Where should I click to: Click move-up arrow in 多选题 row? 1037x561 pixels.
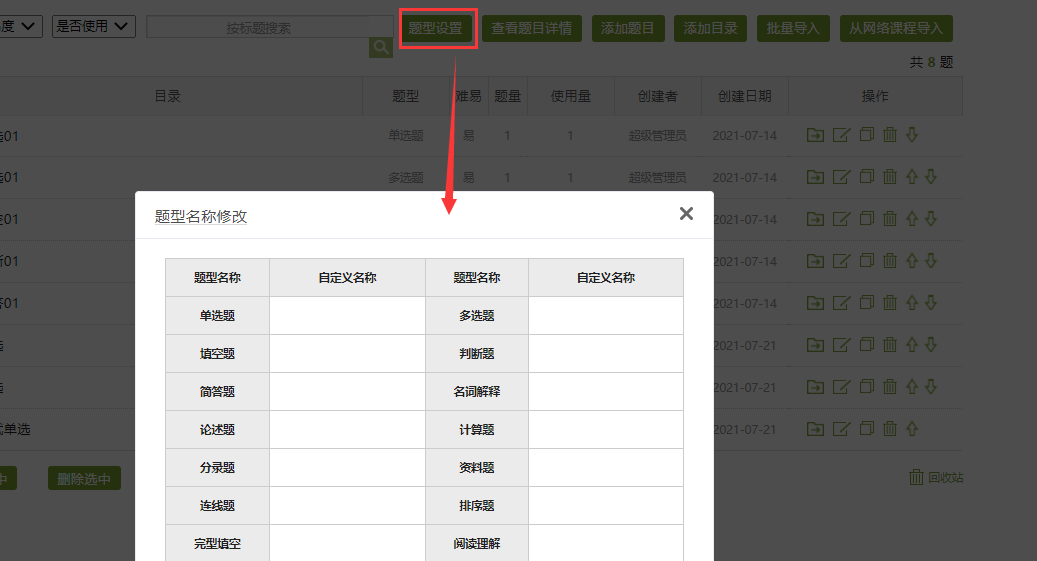pyautogui.click(x=912, y=177)
